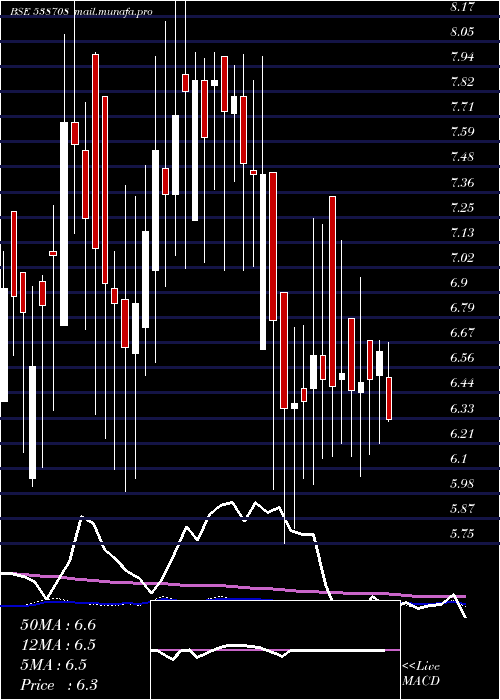
Task: Click the 12MA : 6.5 reading
Action: [58, 645]
